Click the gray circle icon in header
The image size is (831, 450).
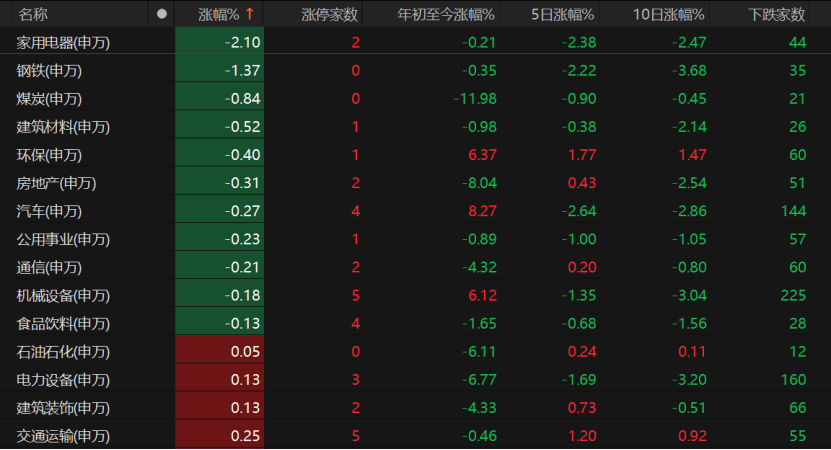tap(162, 14)
